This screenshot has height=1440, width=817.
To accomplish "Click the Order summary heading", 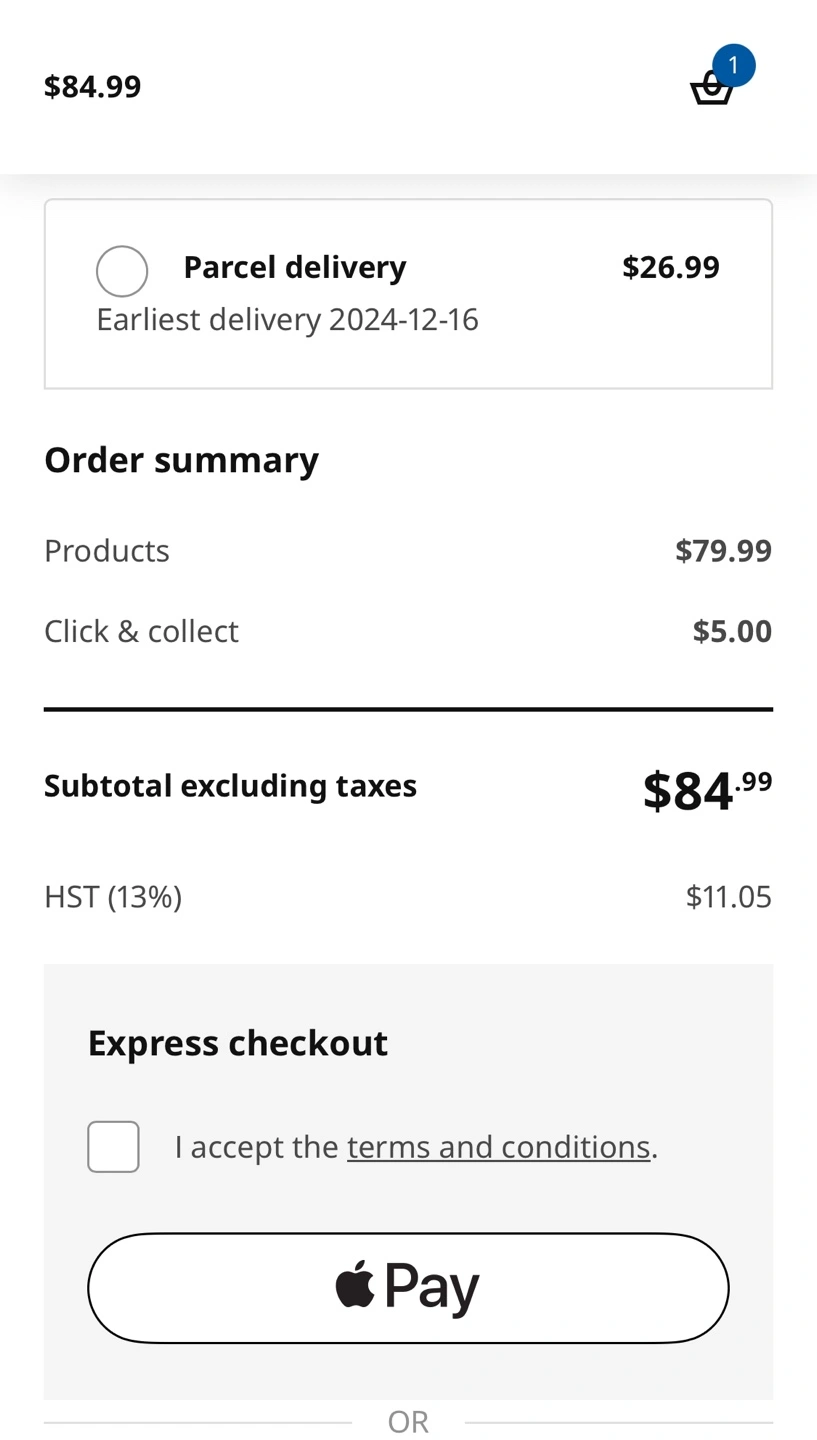I will [x=181, y=460].
